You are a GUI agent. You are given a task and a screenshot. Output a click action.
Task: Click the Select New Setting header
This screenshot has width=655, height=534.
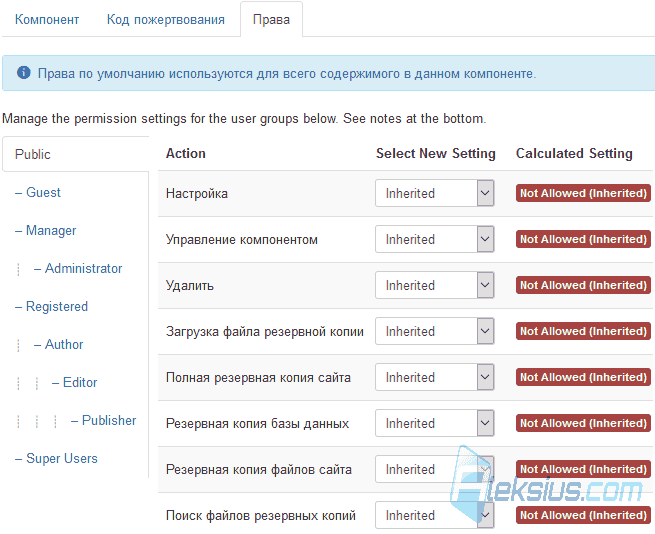click(436, 153)
